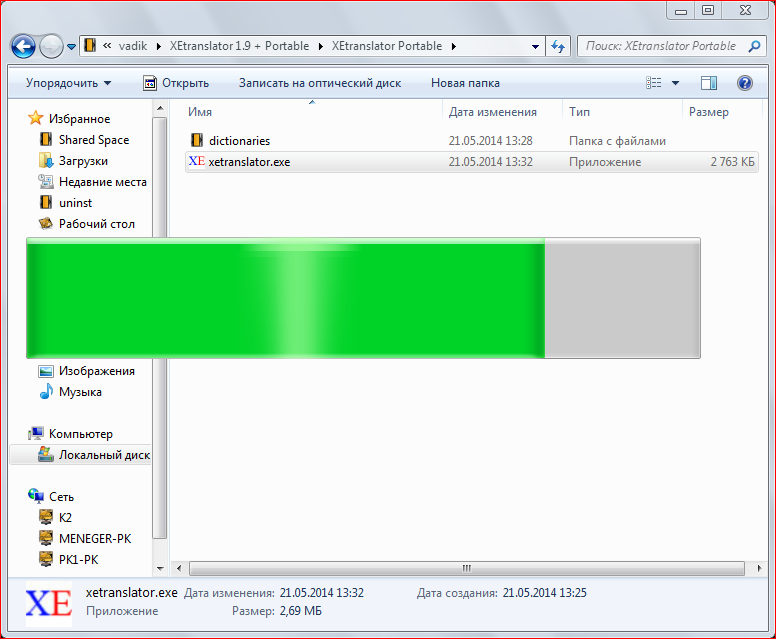Select Локальный диск in navigation pane
This screenshot has width=776, height=639.
[103, 455]
